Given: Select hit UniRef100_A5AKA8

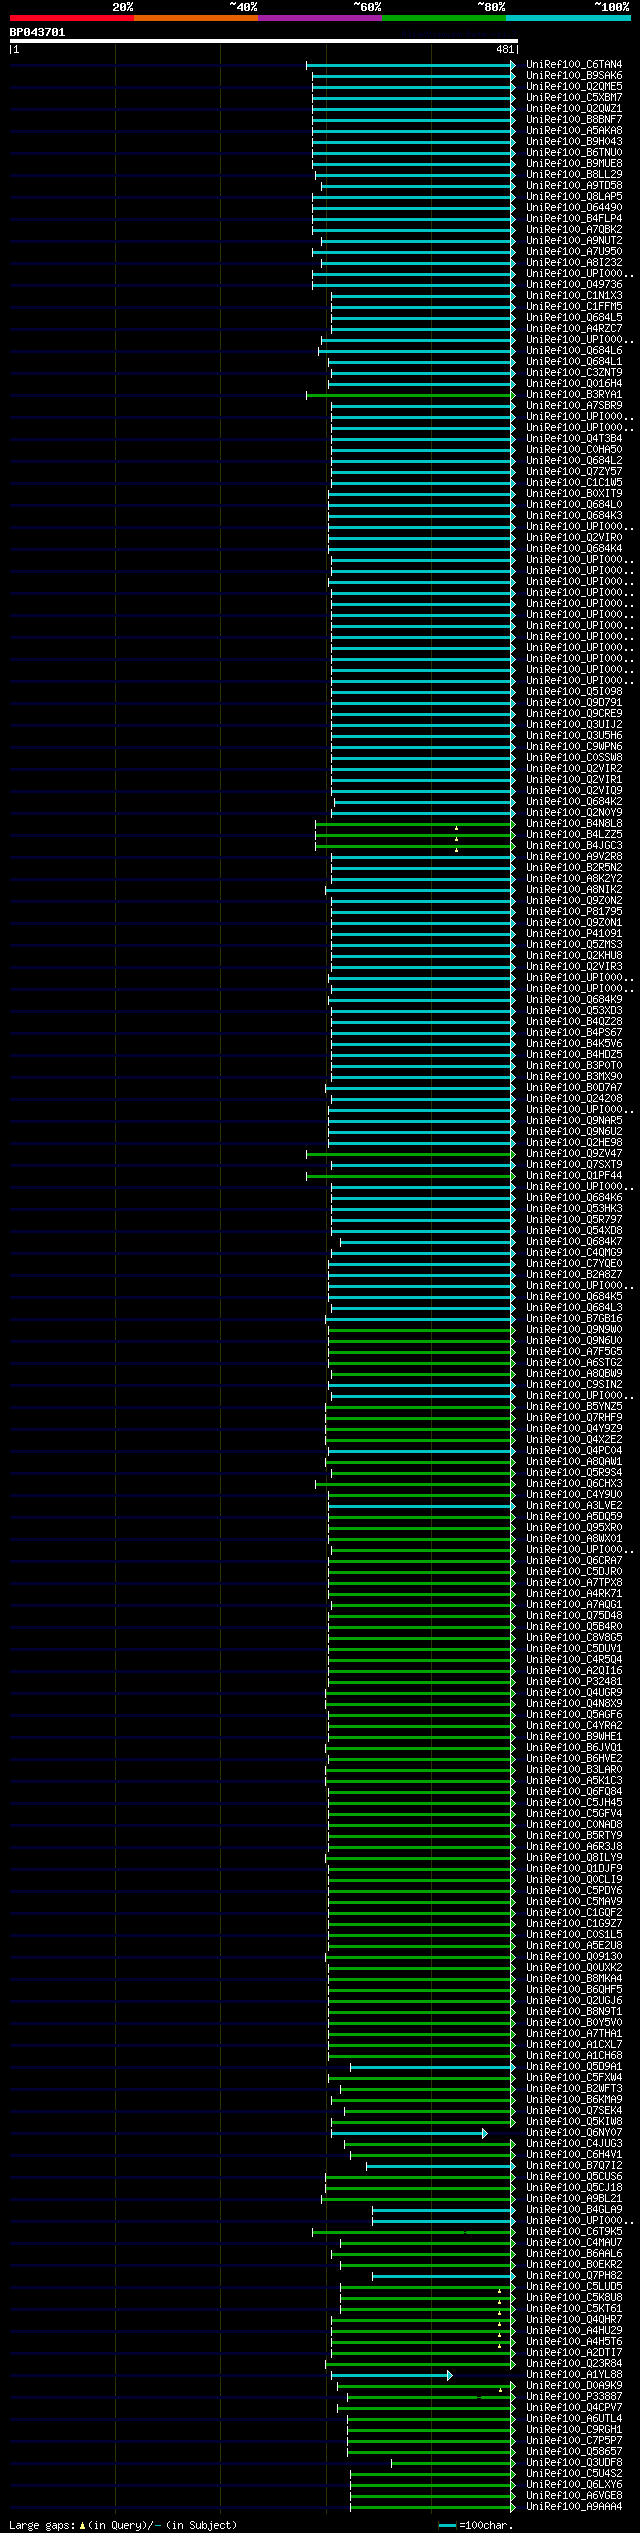Looking at the screenshot, I should 574,131.
